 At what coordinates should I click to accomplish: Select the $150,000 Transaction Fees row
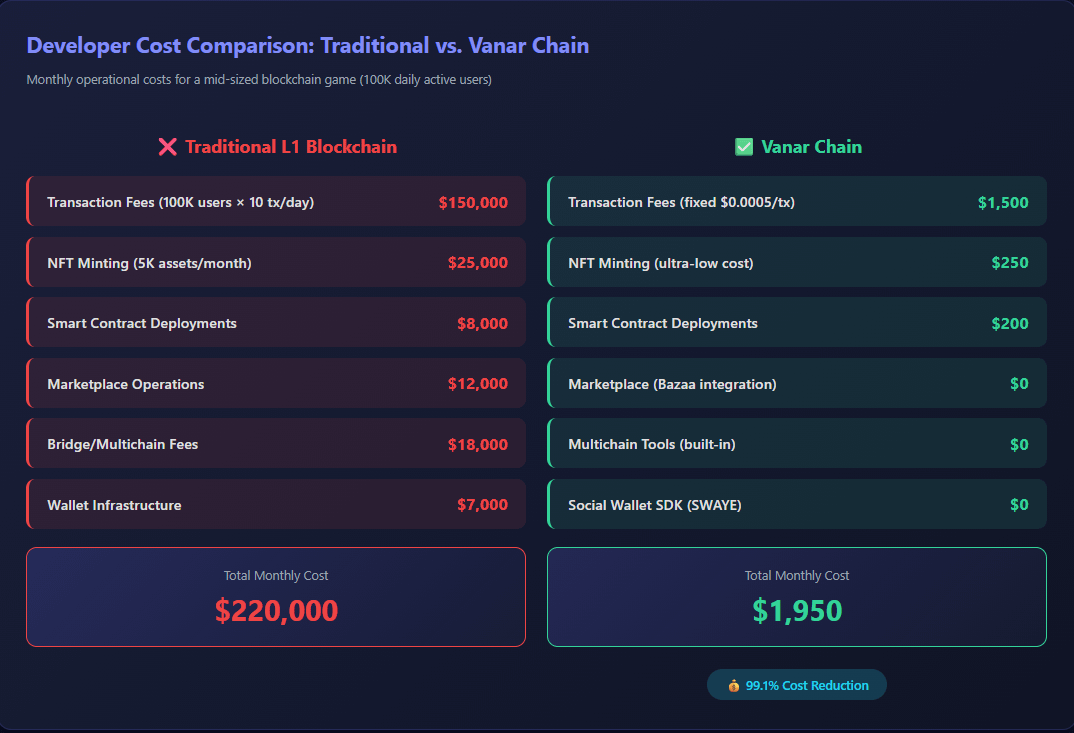[x=276, y=201]
